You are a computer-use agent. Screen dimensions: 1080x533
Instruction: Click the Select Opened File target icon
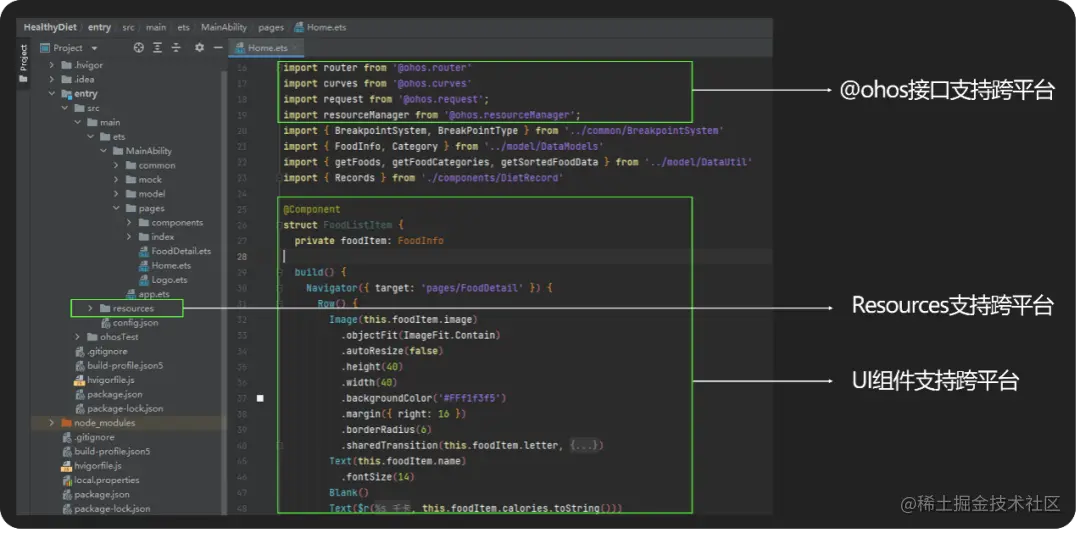[x=138, y=48]
